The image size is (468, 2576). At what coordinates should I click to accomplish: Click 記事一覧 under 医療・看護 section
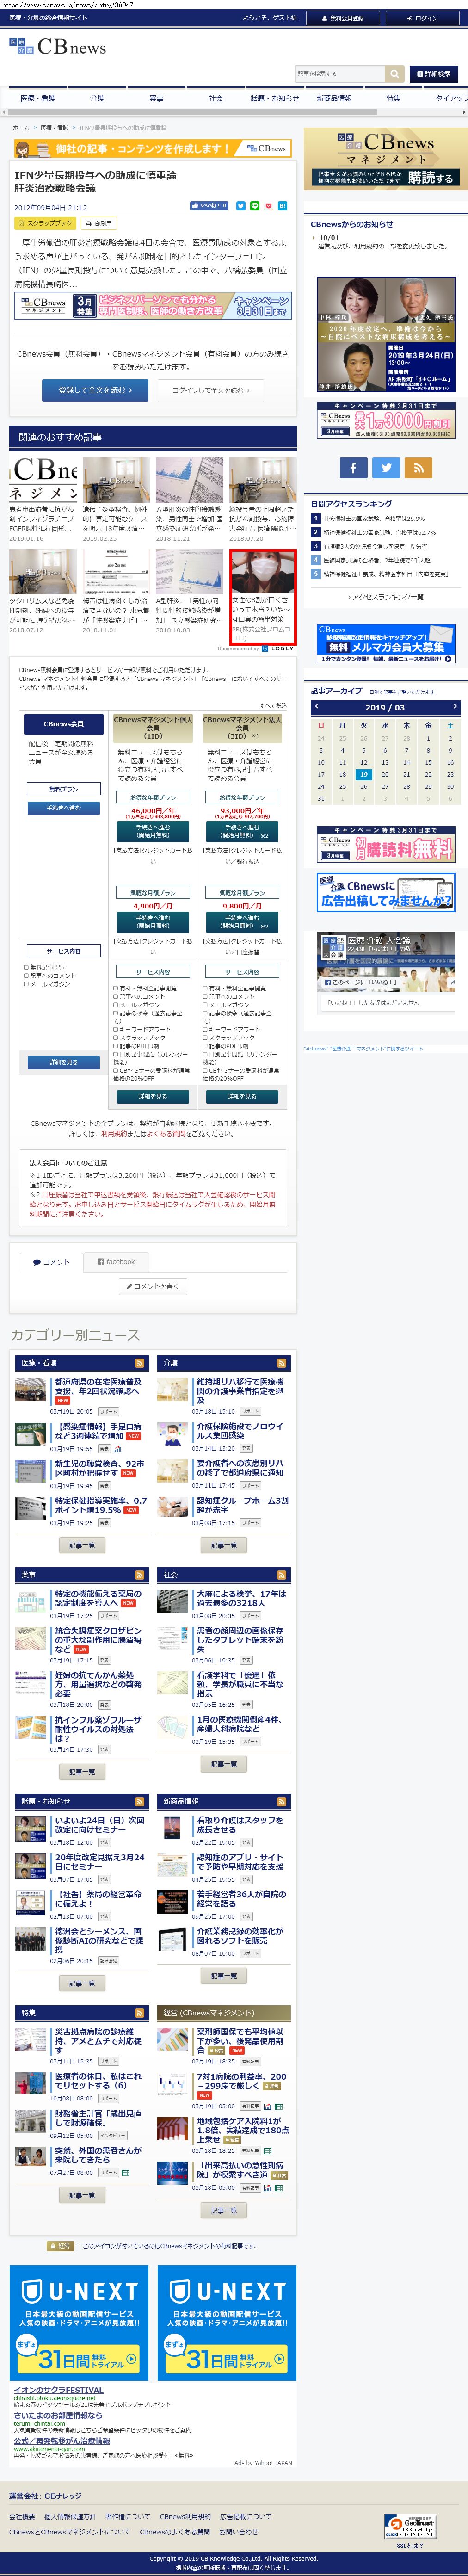point(82,1545)
